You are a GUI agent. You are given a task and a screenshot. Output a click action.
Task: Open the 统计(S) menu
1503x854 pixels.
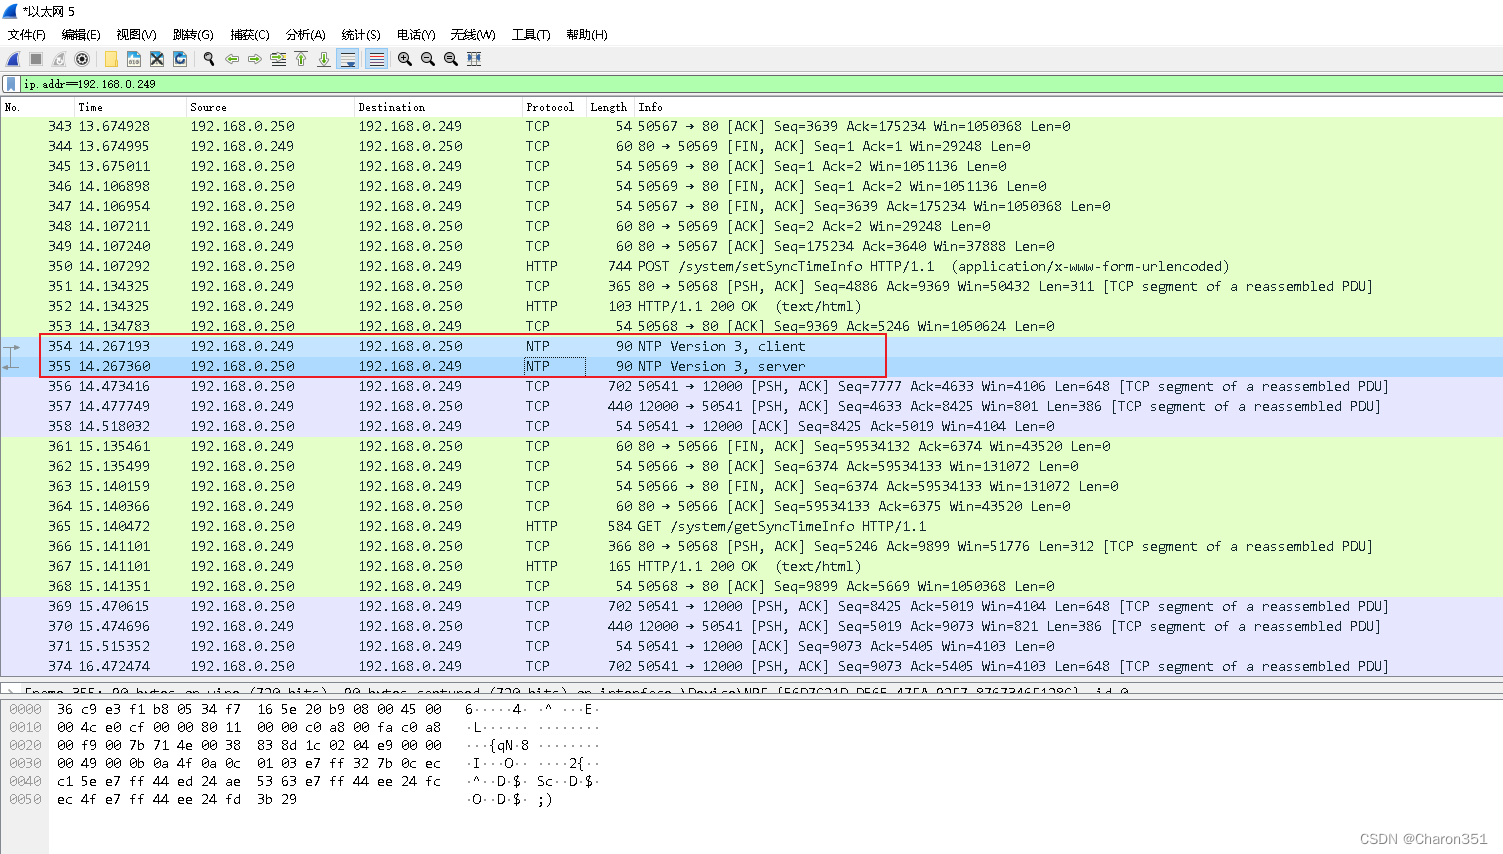pyautogui.click(x=361, y=34)
